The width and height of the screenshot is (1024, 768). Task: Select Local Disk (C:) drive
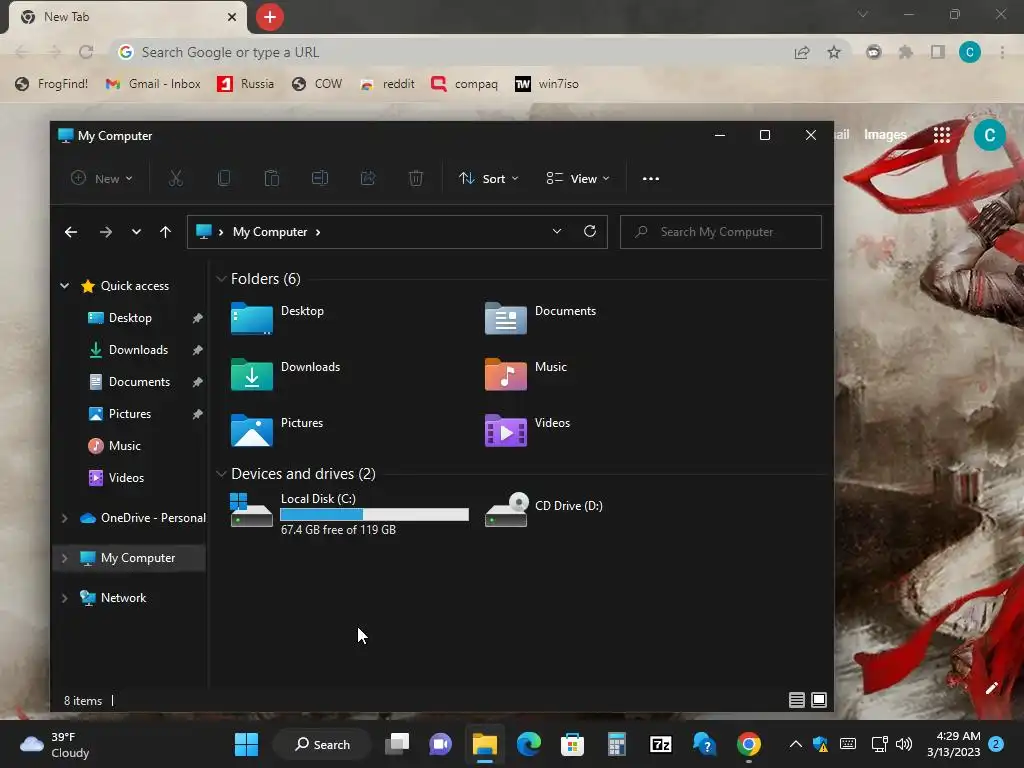[349, 514]
